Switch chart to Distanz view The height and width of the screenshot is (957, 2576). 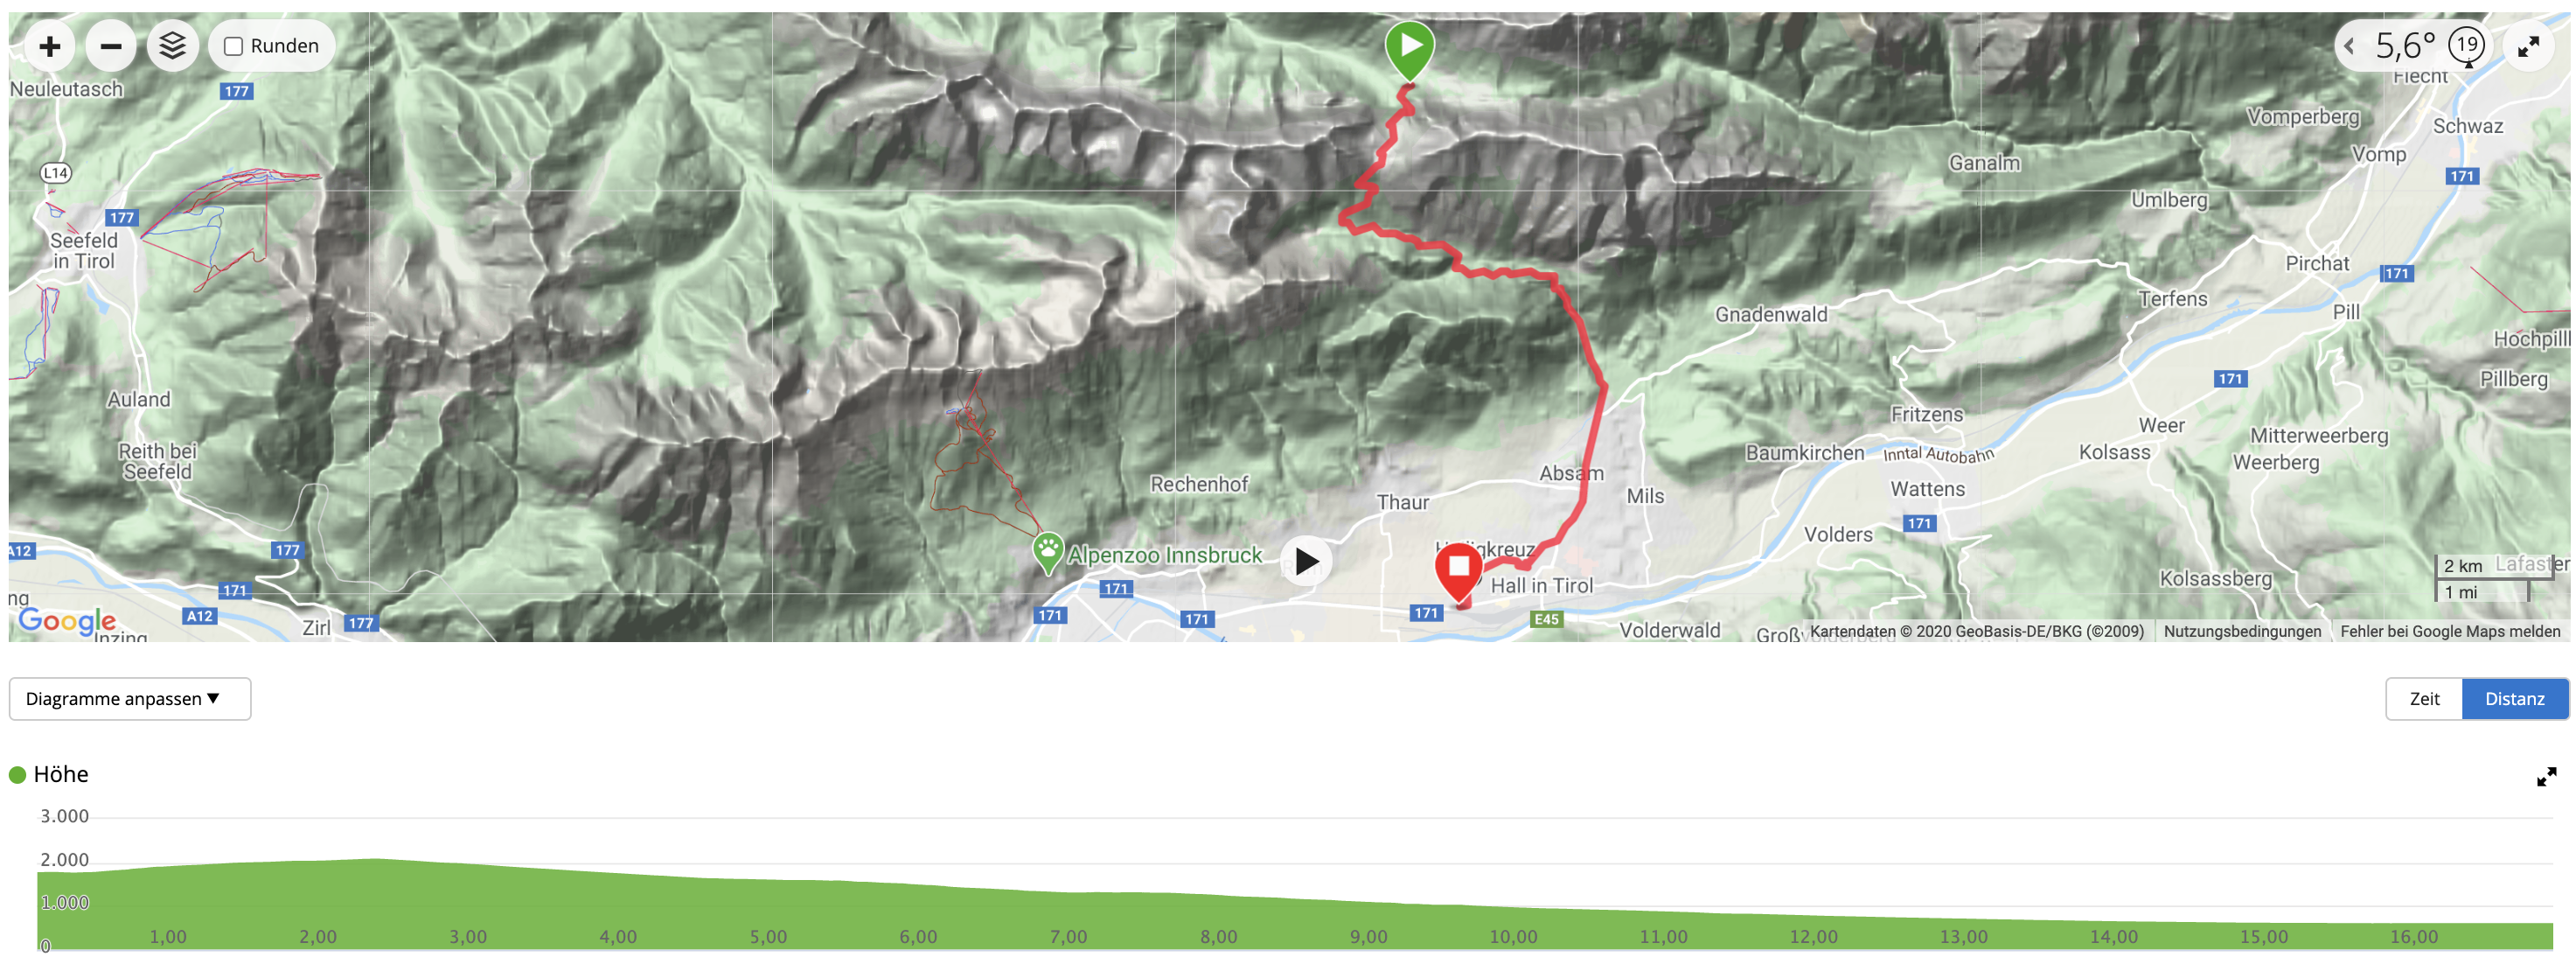coord(2514,699)
